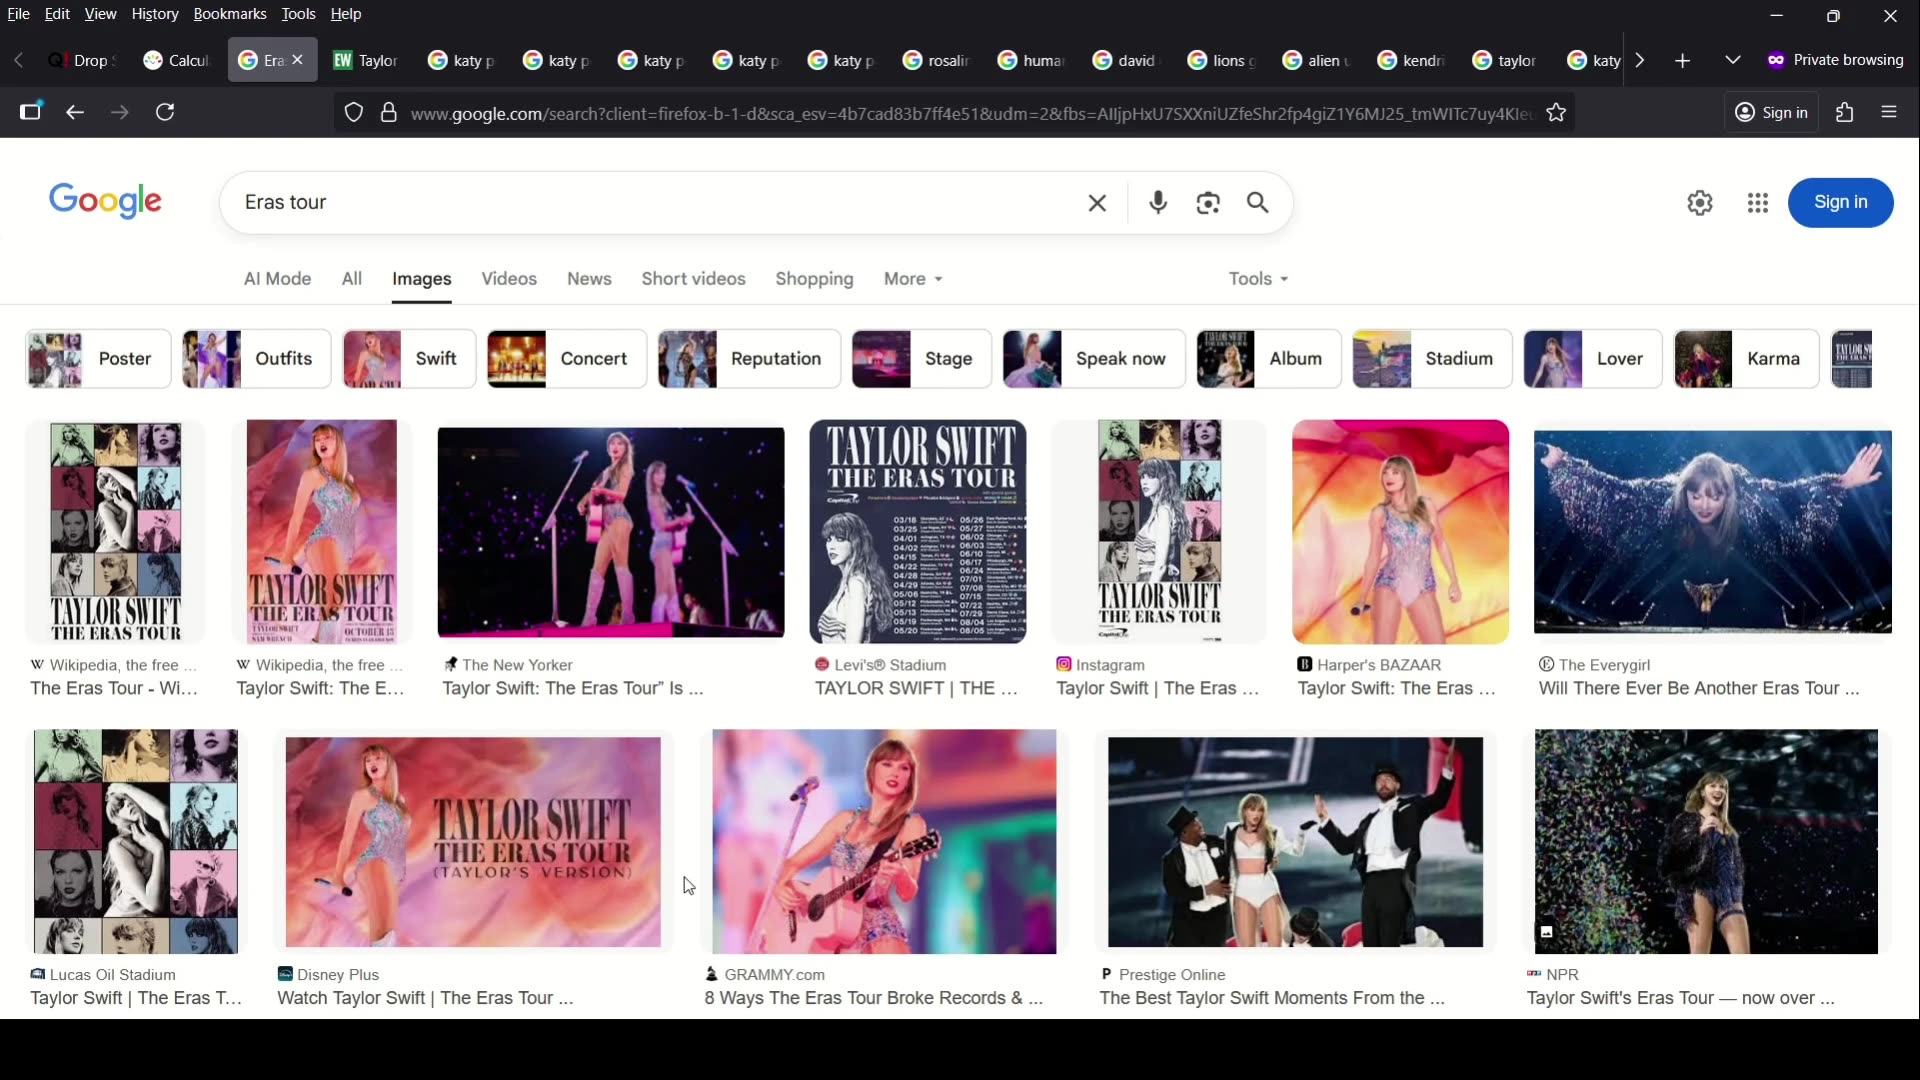This screenshot has height=1080, width=1920.
Task: Reload the page with the refresh icon
Action: click(165, 112)
